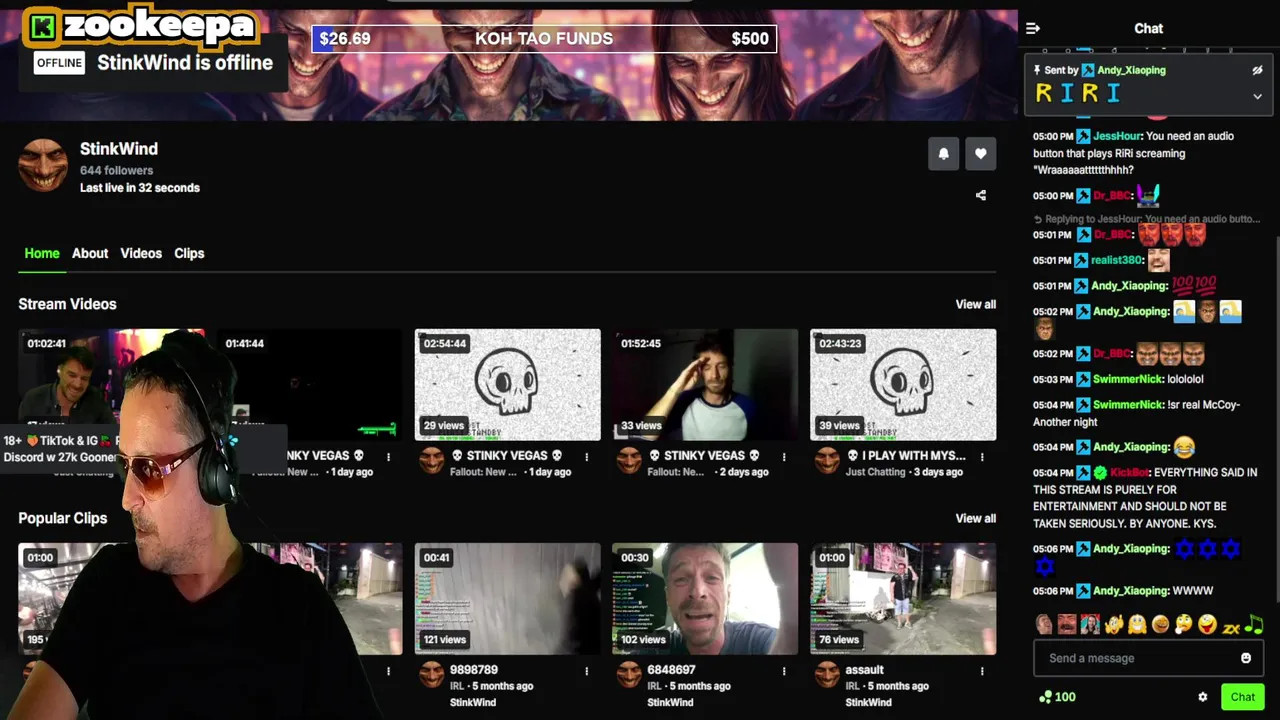Open options menu for 2 days ago STINKY VEGAS video
The image size is (1280, 720).
tap(784, 457)
